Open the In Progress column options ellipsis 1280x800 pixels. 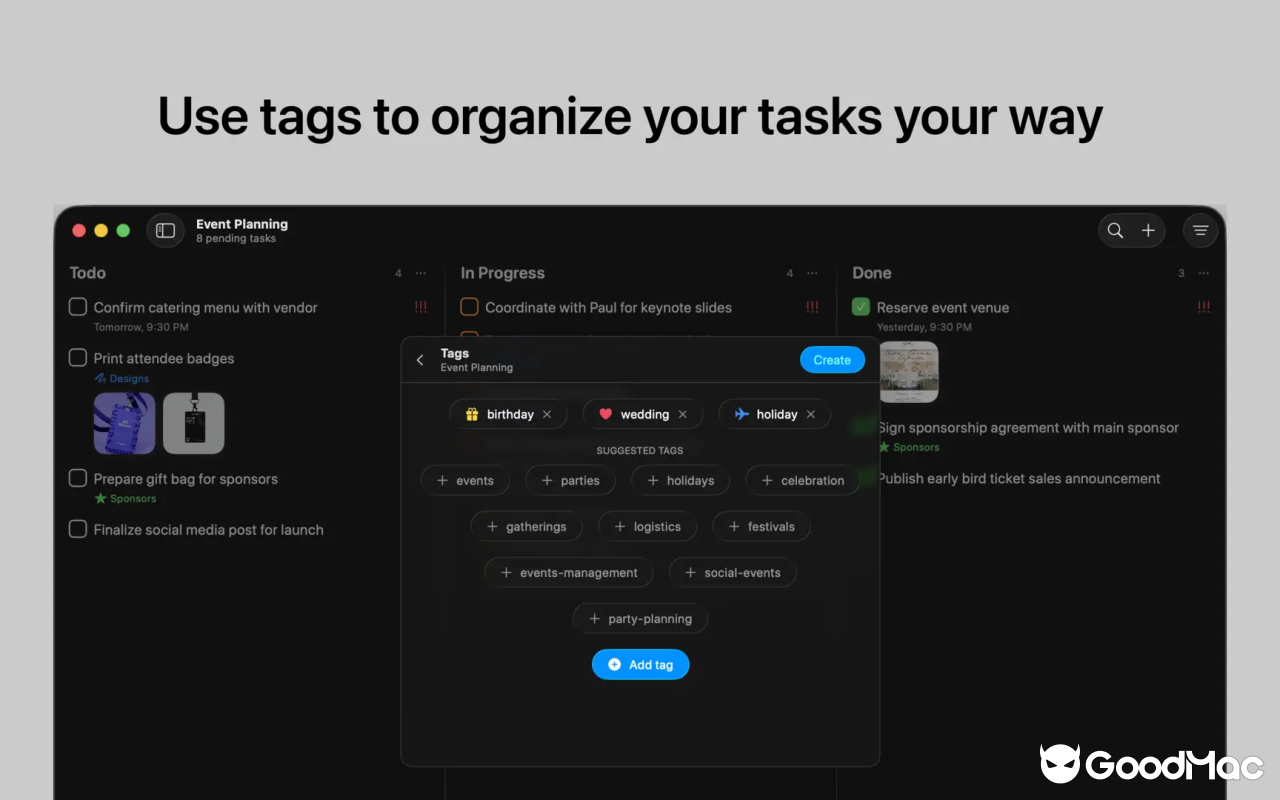812,273
